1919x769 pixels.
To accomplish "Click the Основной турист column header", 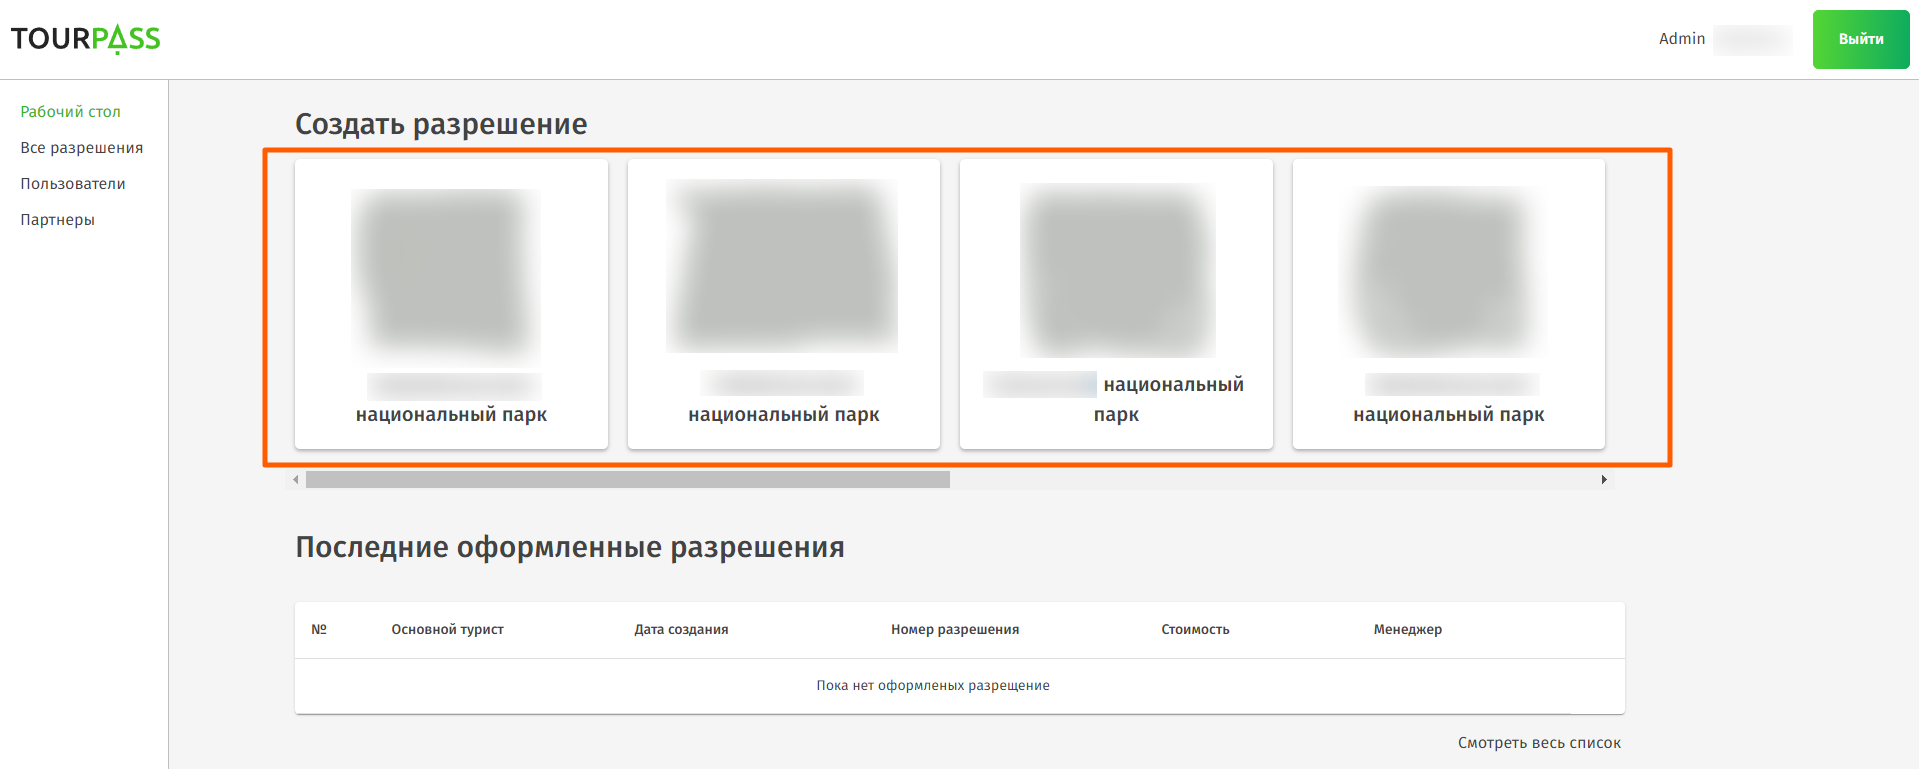I will click(447, 630).
